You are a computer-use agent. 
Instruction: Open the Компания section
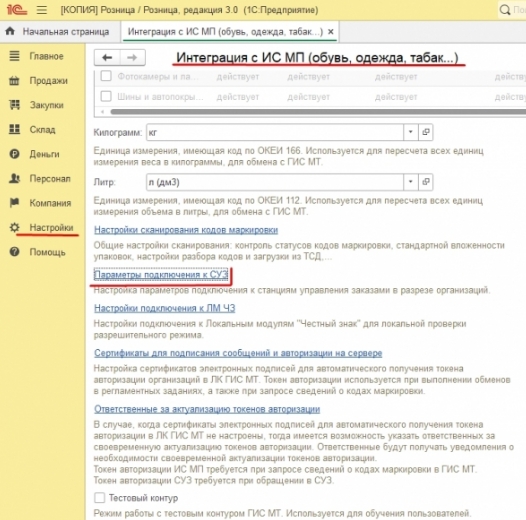(x=50, y=203)
